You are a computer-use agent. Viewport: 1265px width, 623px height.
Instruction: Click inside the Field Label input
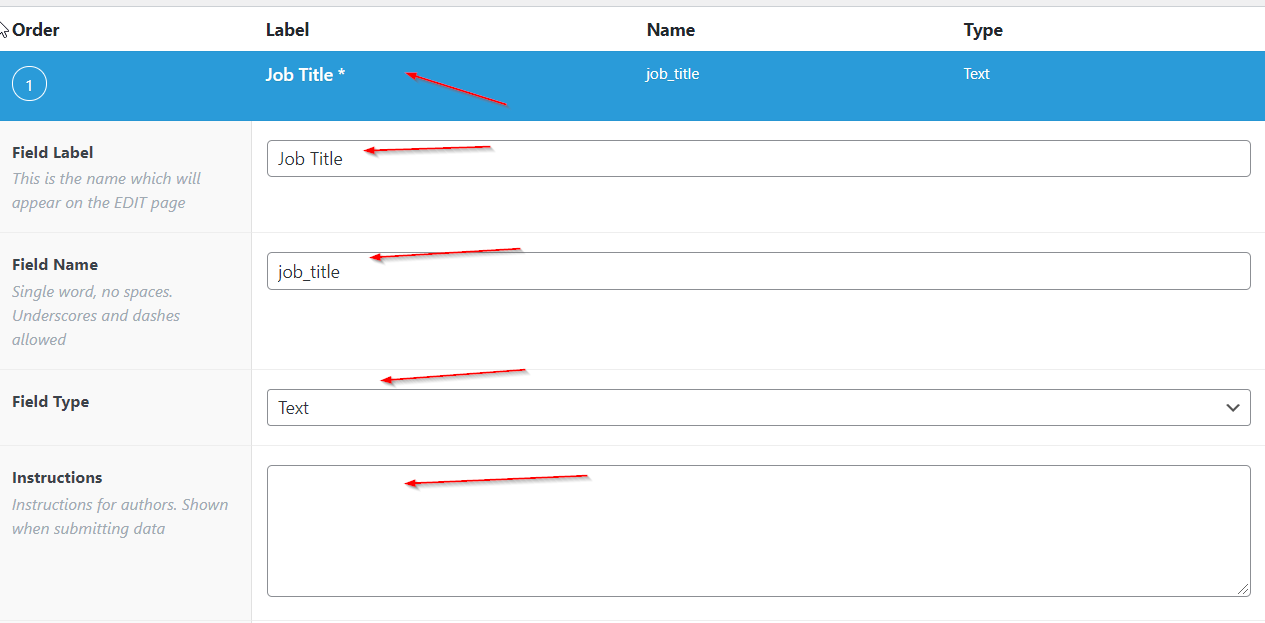(758, 159)
